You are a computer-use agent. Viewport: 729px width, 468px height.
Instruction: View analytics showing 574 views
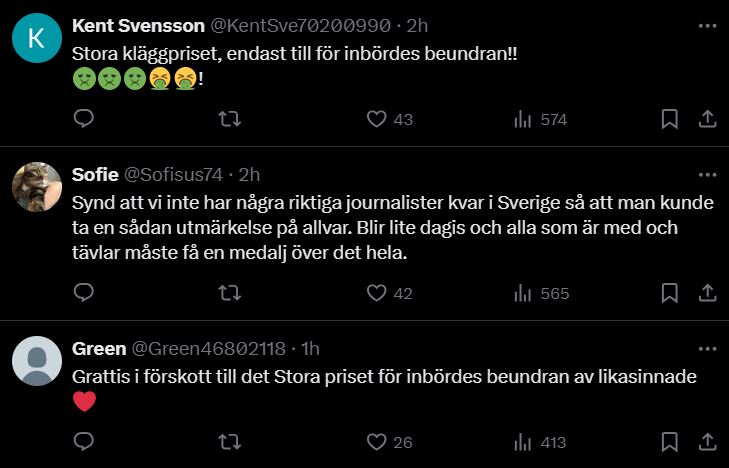click(x=522, y=119)
